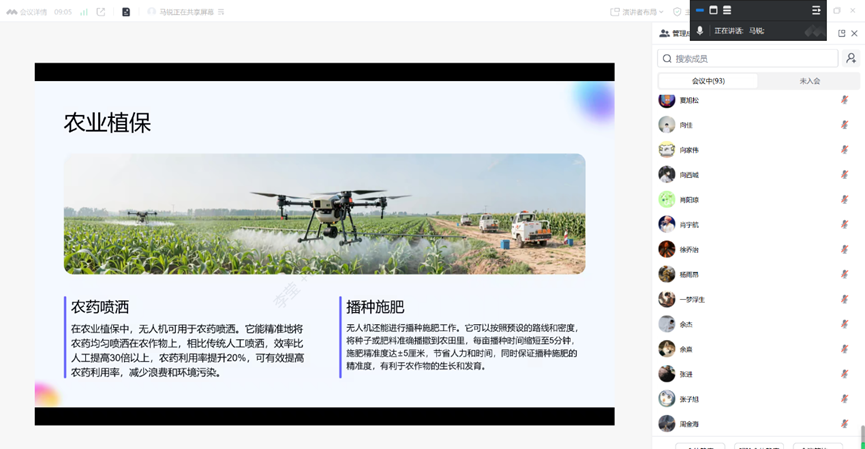Screen dimensions: 865x449
Task: Switch floating window to list view icon
Action: pos(727,10)
